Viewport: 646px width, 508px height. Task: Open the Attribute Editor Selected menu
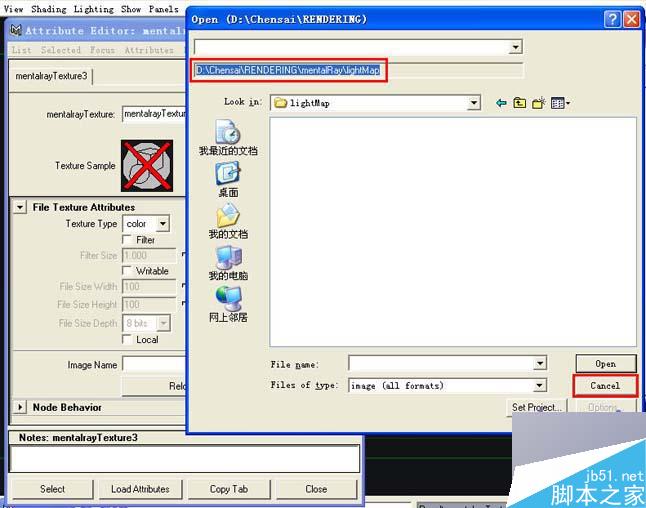[61, 50]
